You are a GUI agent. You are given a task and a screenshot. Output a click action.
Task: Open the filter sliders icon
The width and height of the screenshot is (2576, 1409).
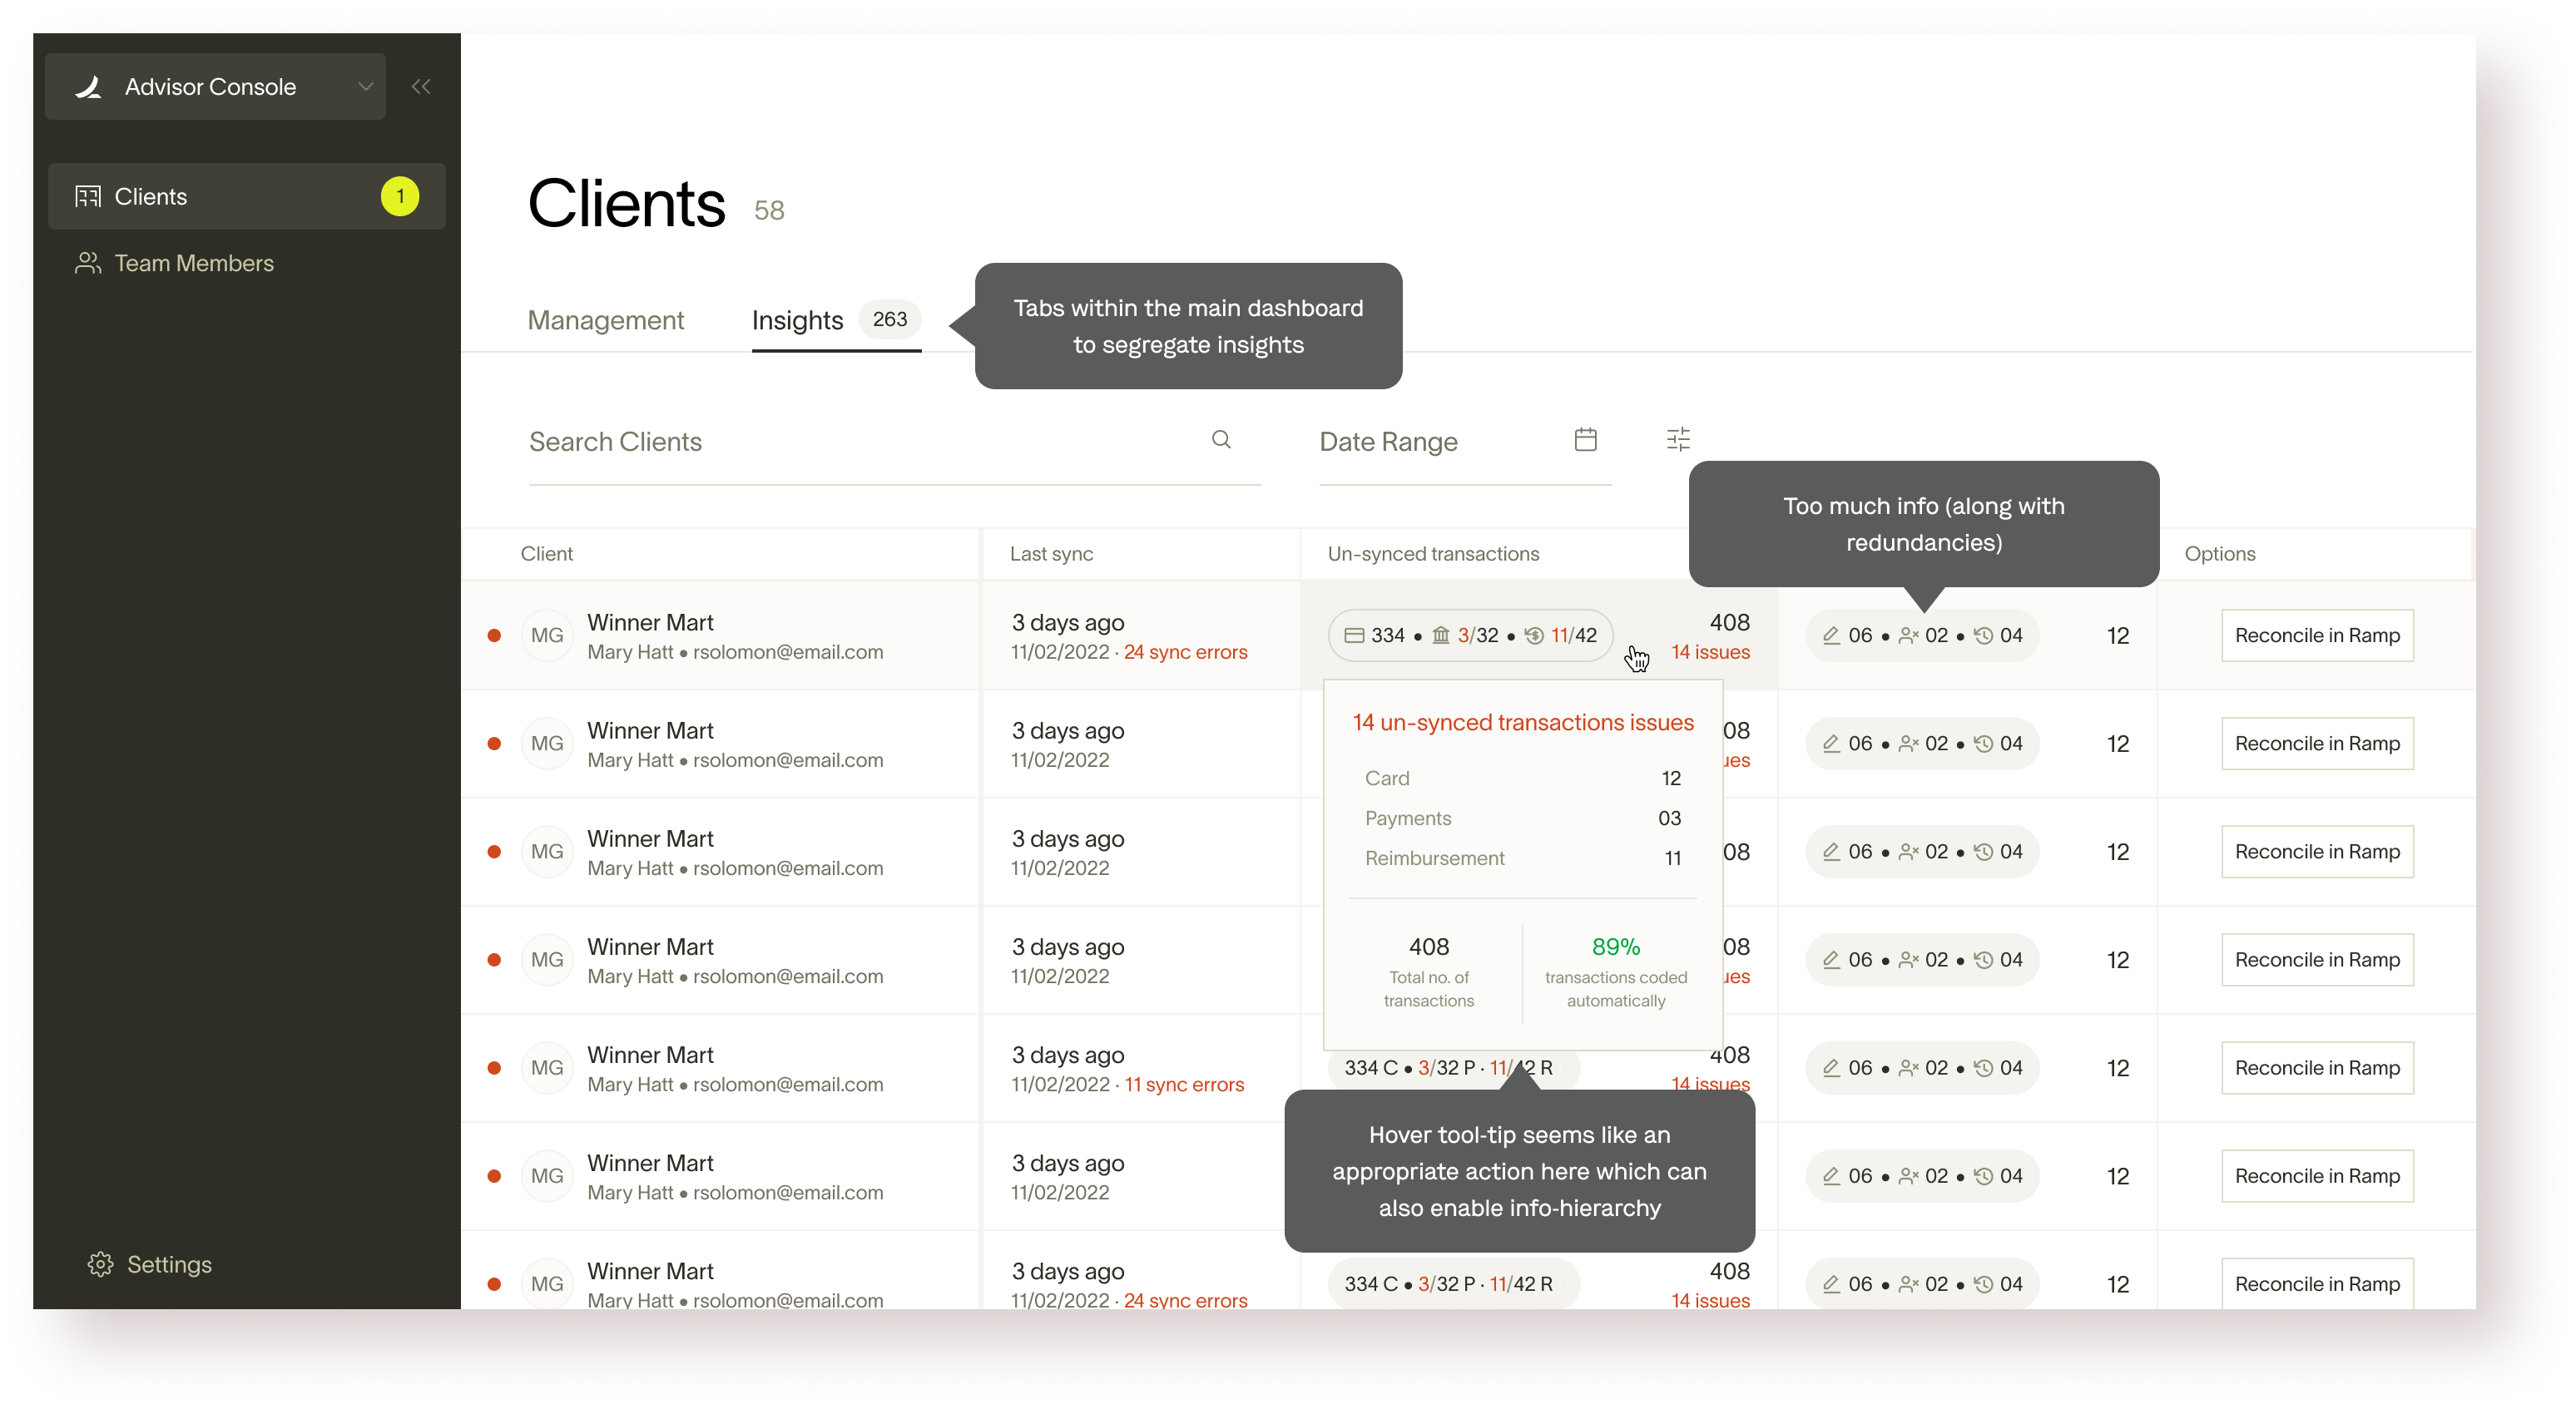tap(1678, 440)
